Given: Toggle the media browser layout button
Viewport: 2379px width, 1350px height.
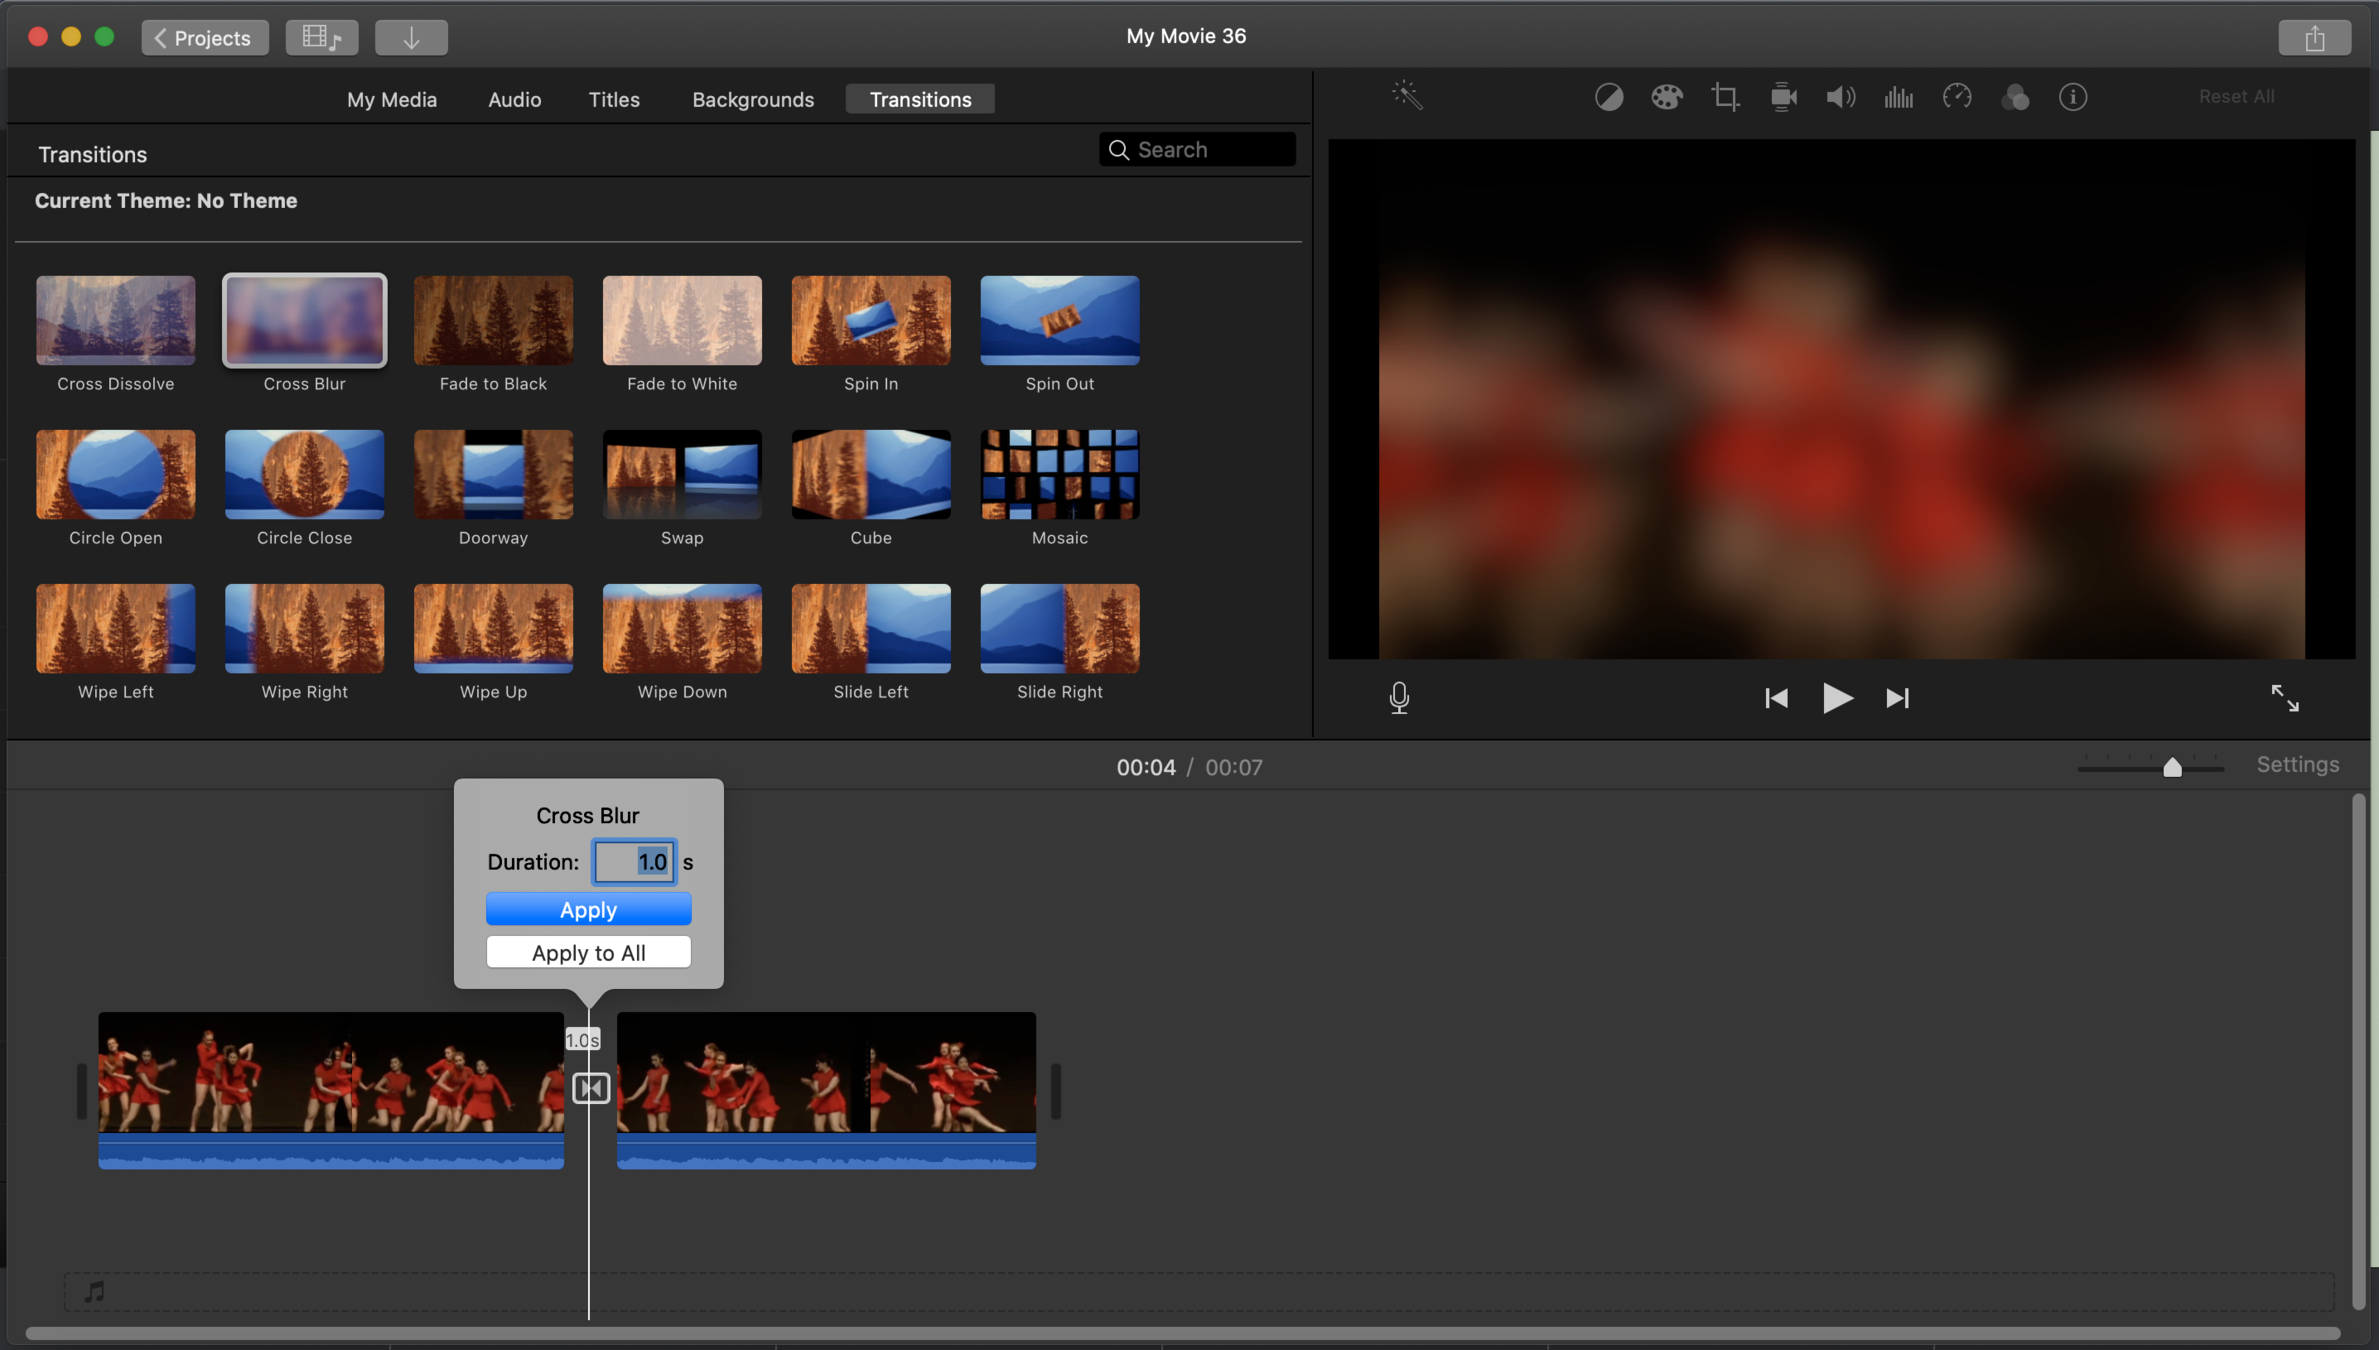Looking at the screenshot, I should click(x=322, y=37).
